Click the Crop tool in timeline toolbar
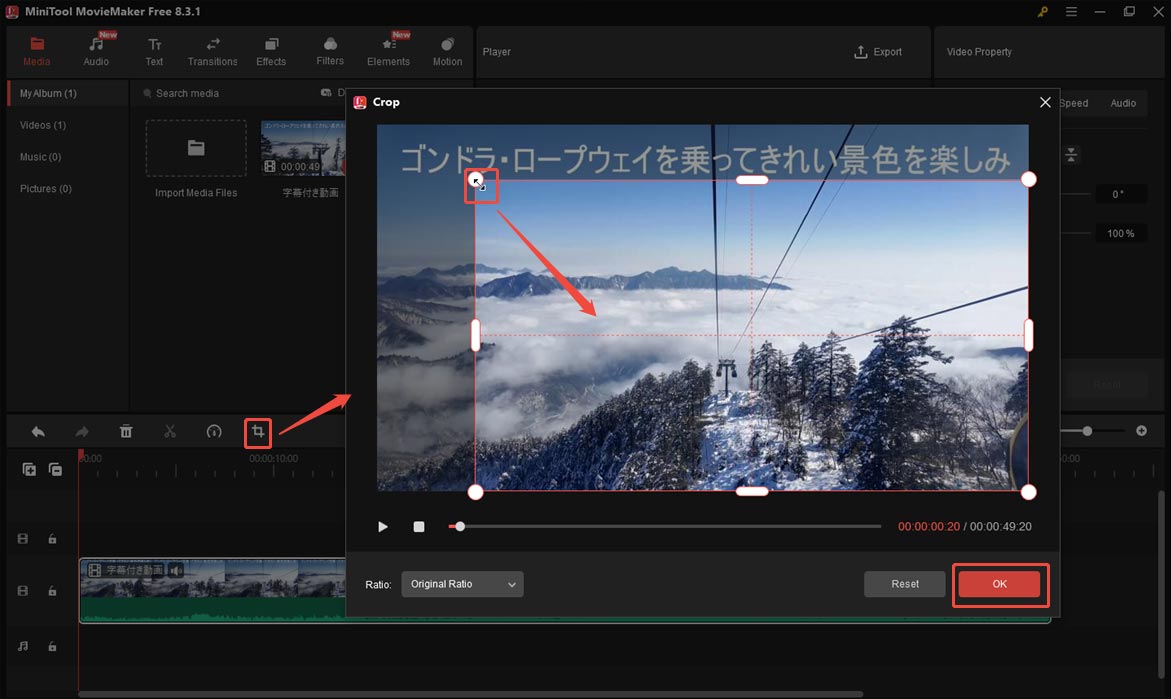The width and height of the screenshot is (1171, 699). pyautogui.click(x=258, y=432)
